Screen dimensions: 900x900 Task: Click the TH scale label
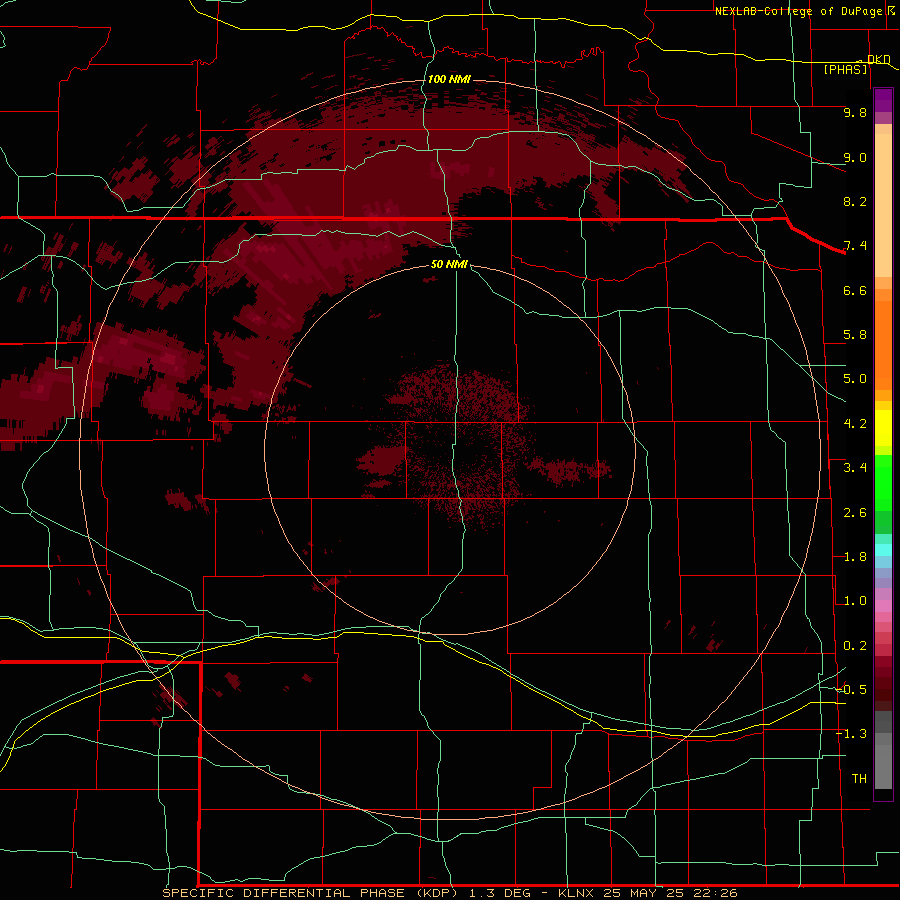pyautogui.click(x=859, y=779)
